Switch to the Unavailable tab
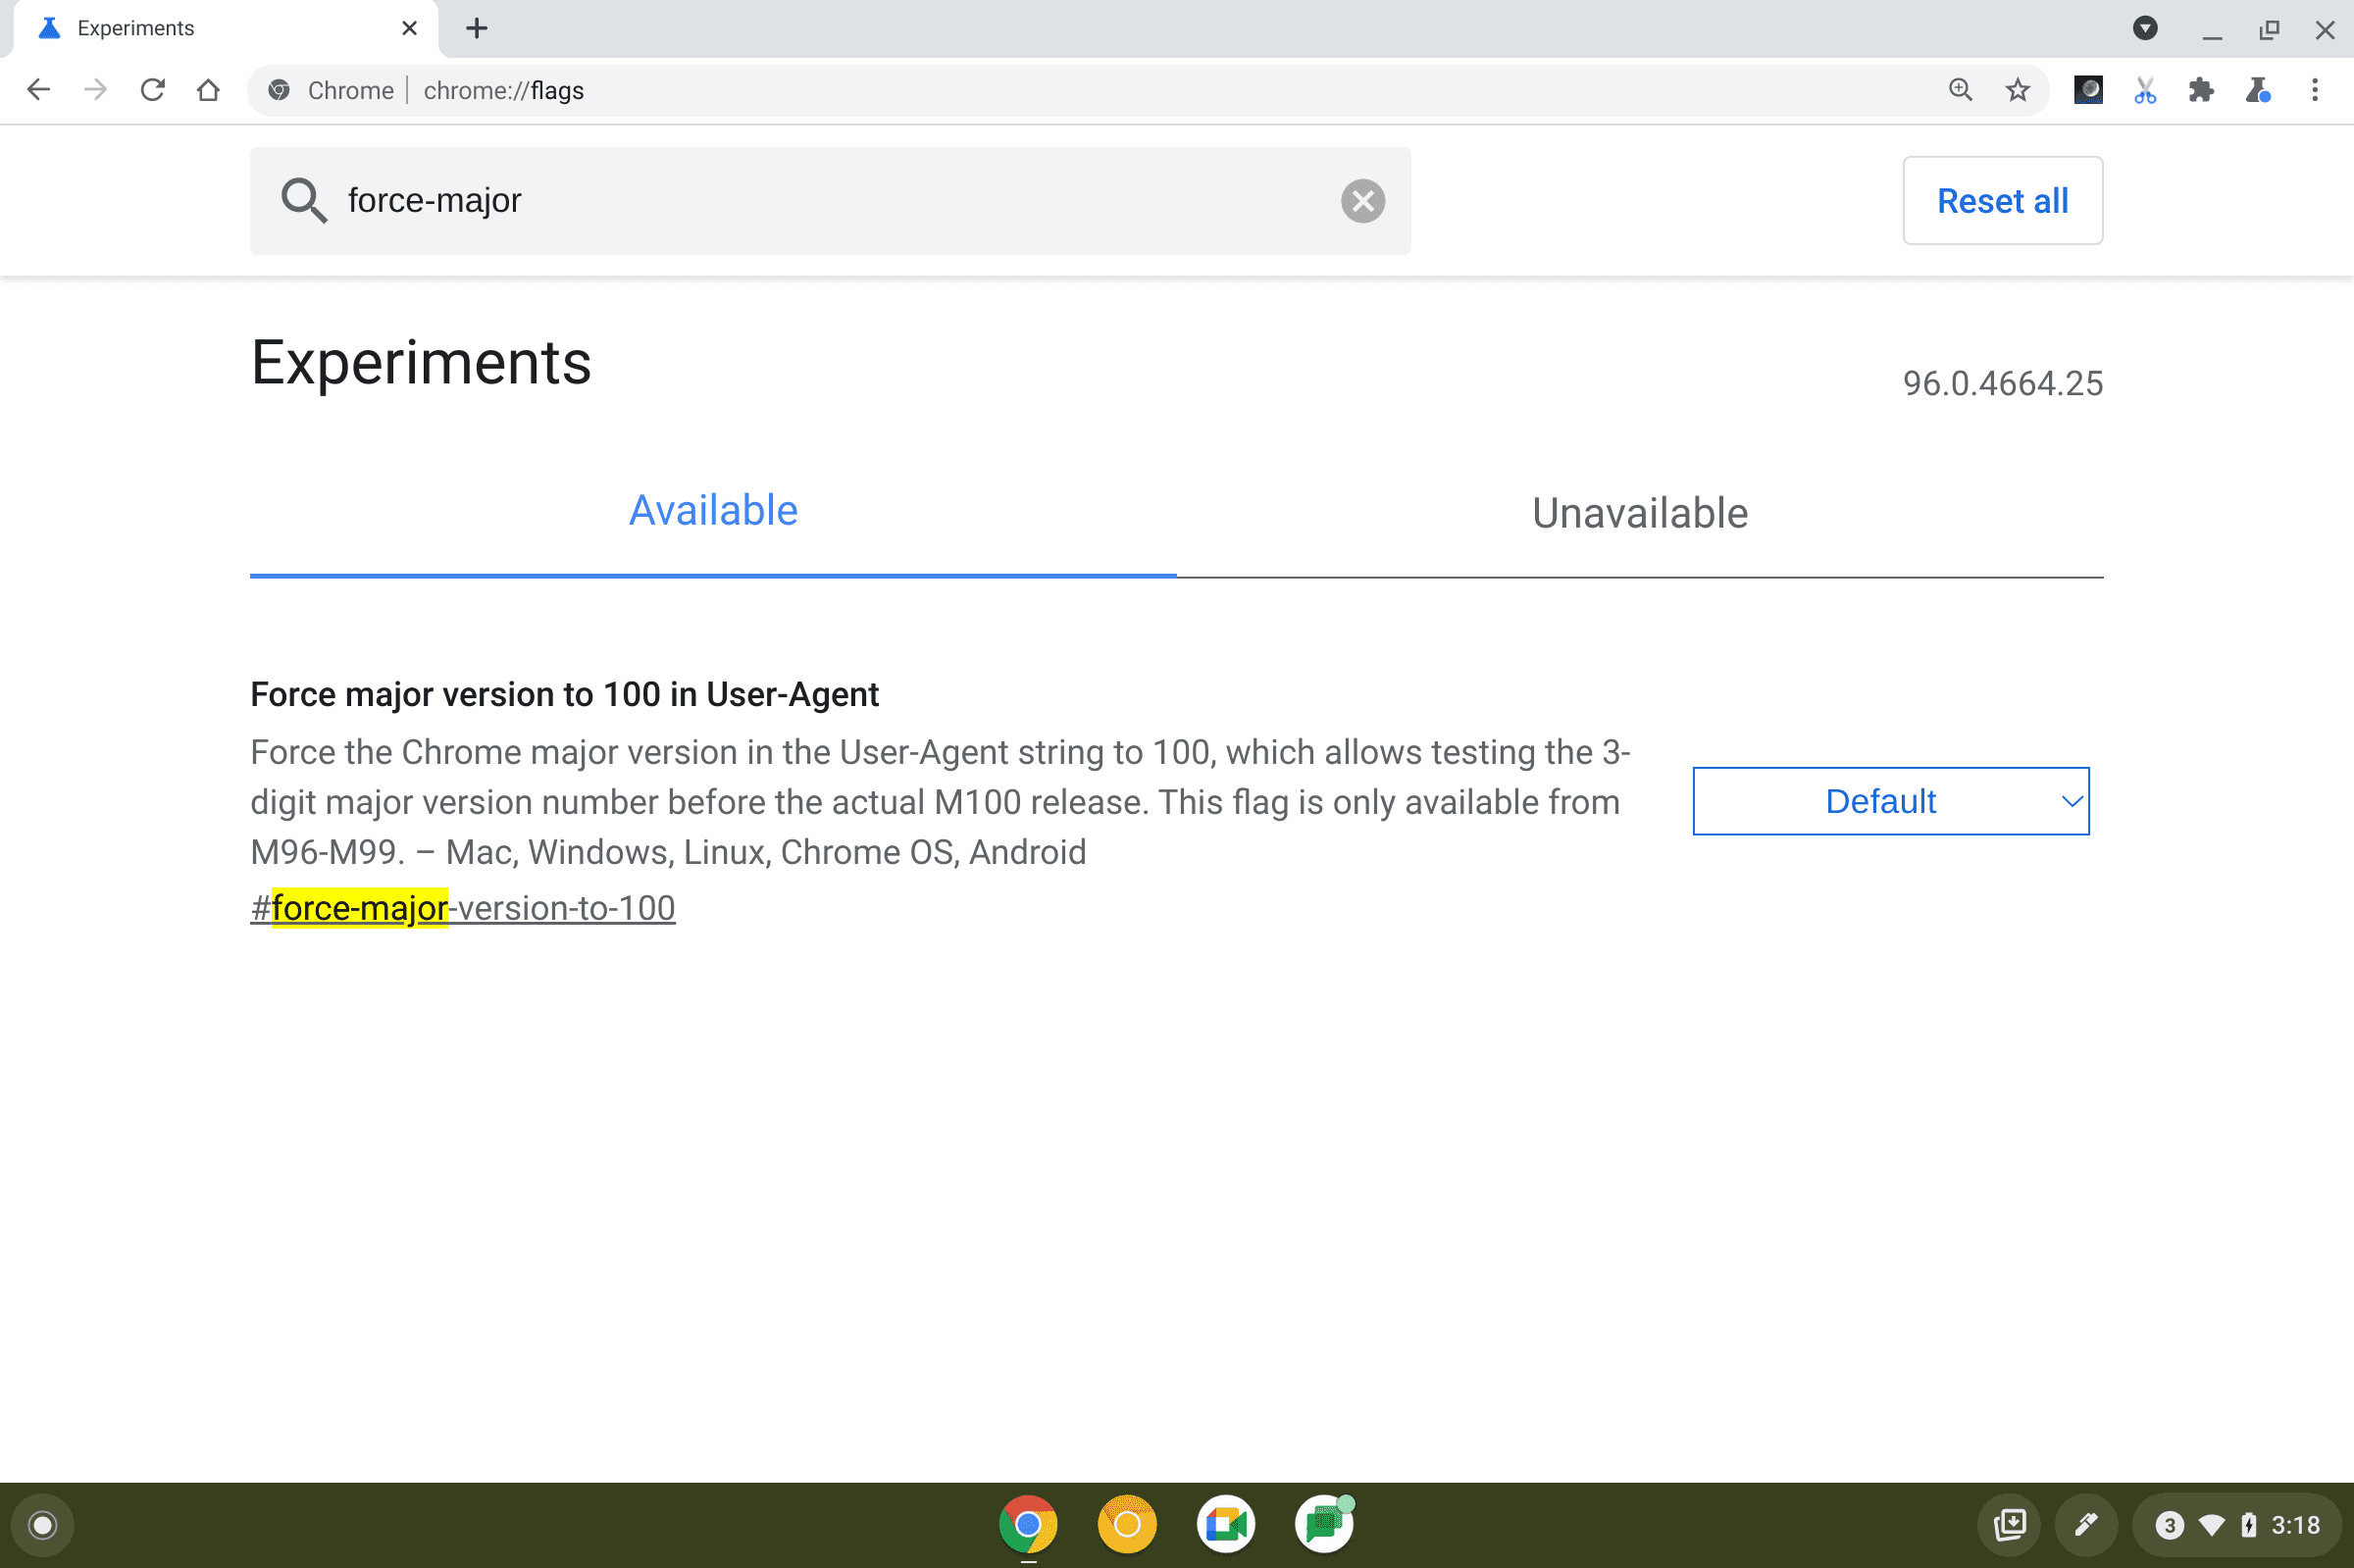The height and width of the screenshot is (1568, 2354). (x=1638, y=513)
